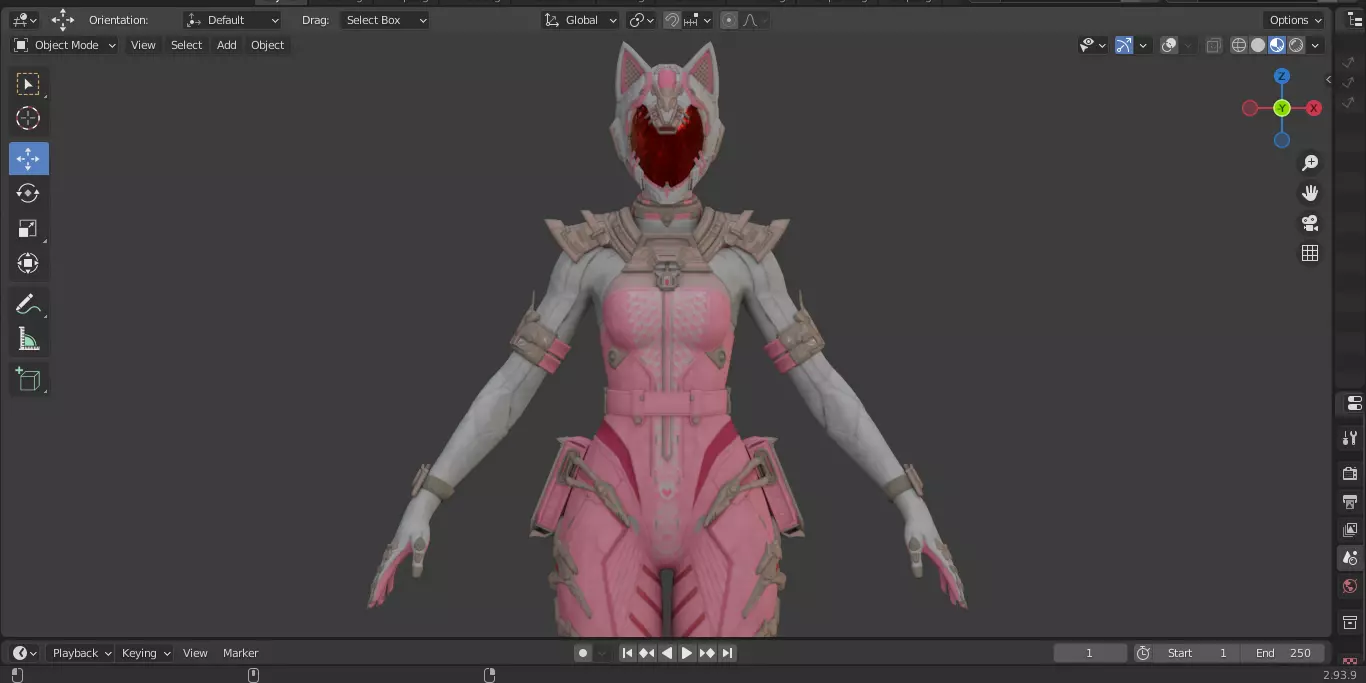Choose the Move tool
This screenshot has width=1366, height=683.
click(x=28, y=159)
